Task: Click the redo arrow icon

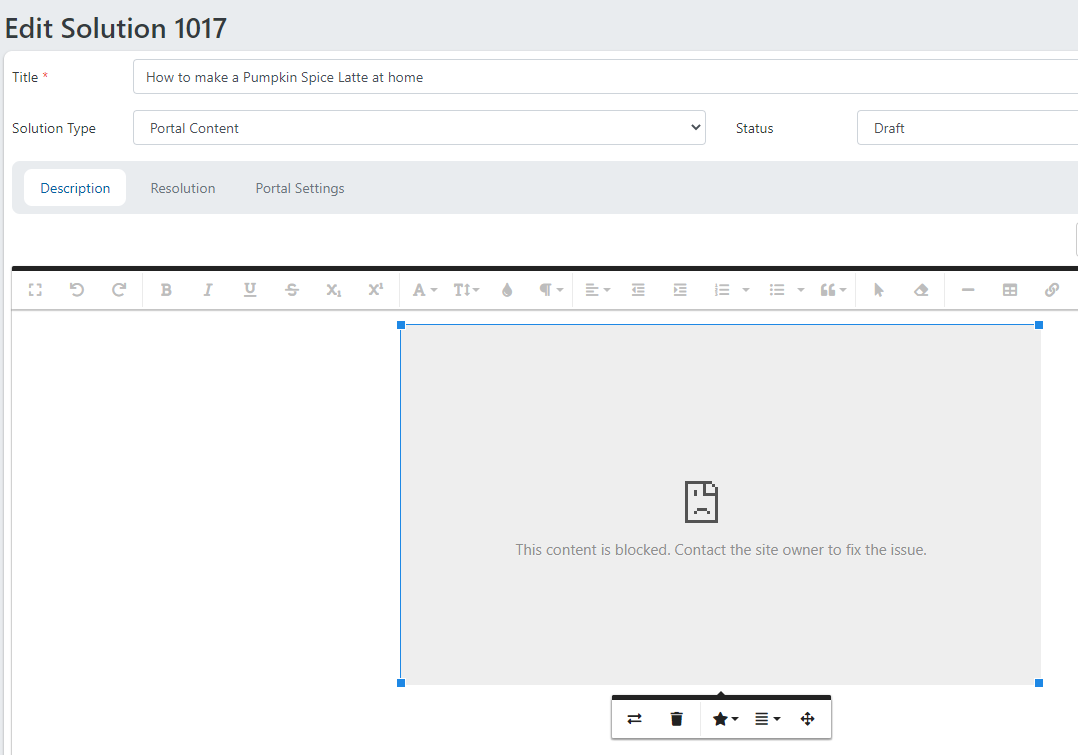Action: click(119, 290)
